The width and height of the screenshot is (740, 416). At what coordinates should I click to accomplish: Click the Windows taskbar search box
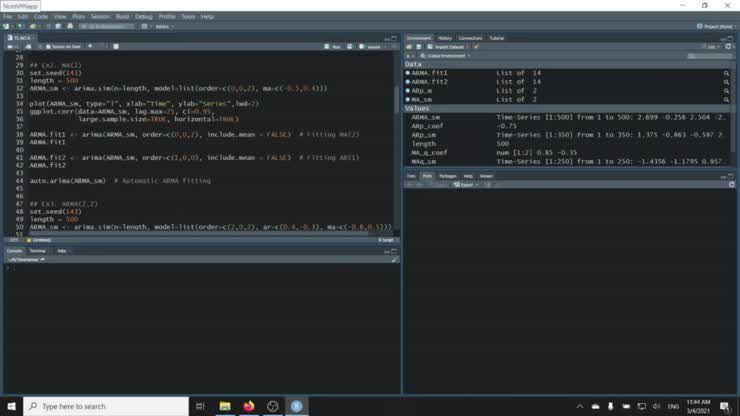tap(106, 406)
